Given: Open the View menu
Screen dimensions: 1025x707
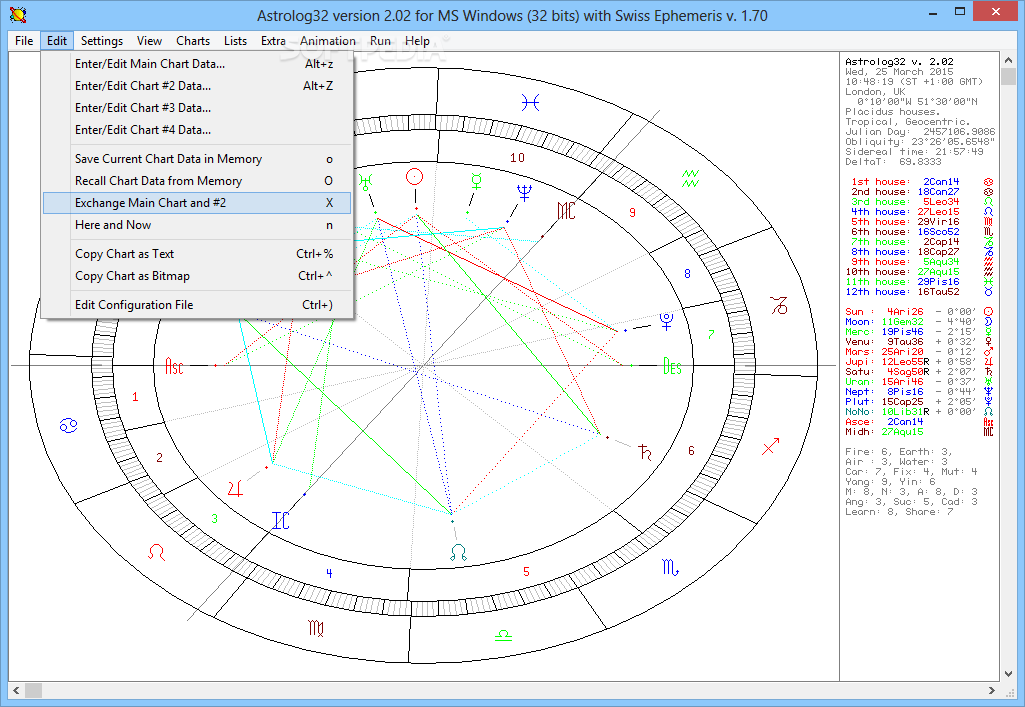Looking at the screenshot, I should 149,41.
